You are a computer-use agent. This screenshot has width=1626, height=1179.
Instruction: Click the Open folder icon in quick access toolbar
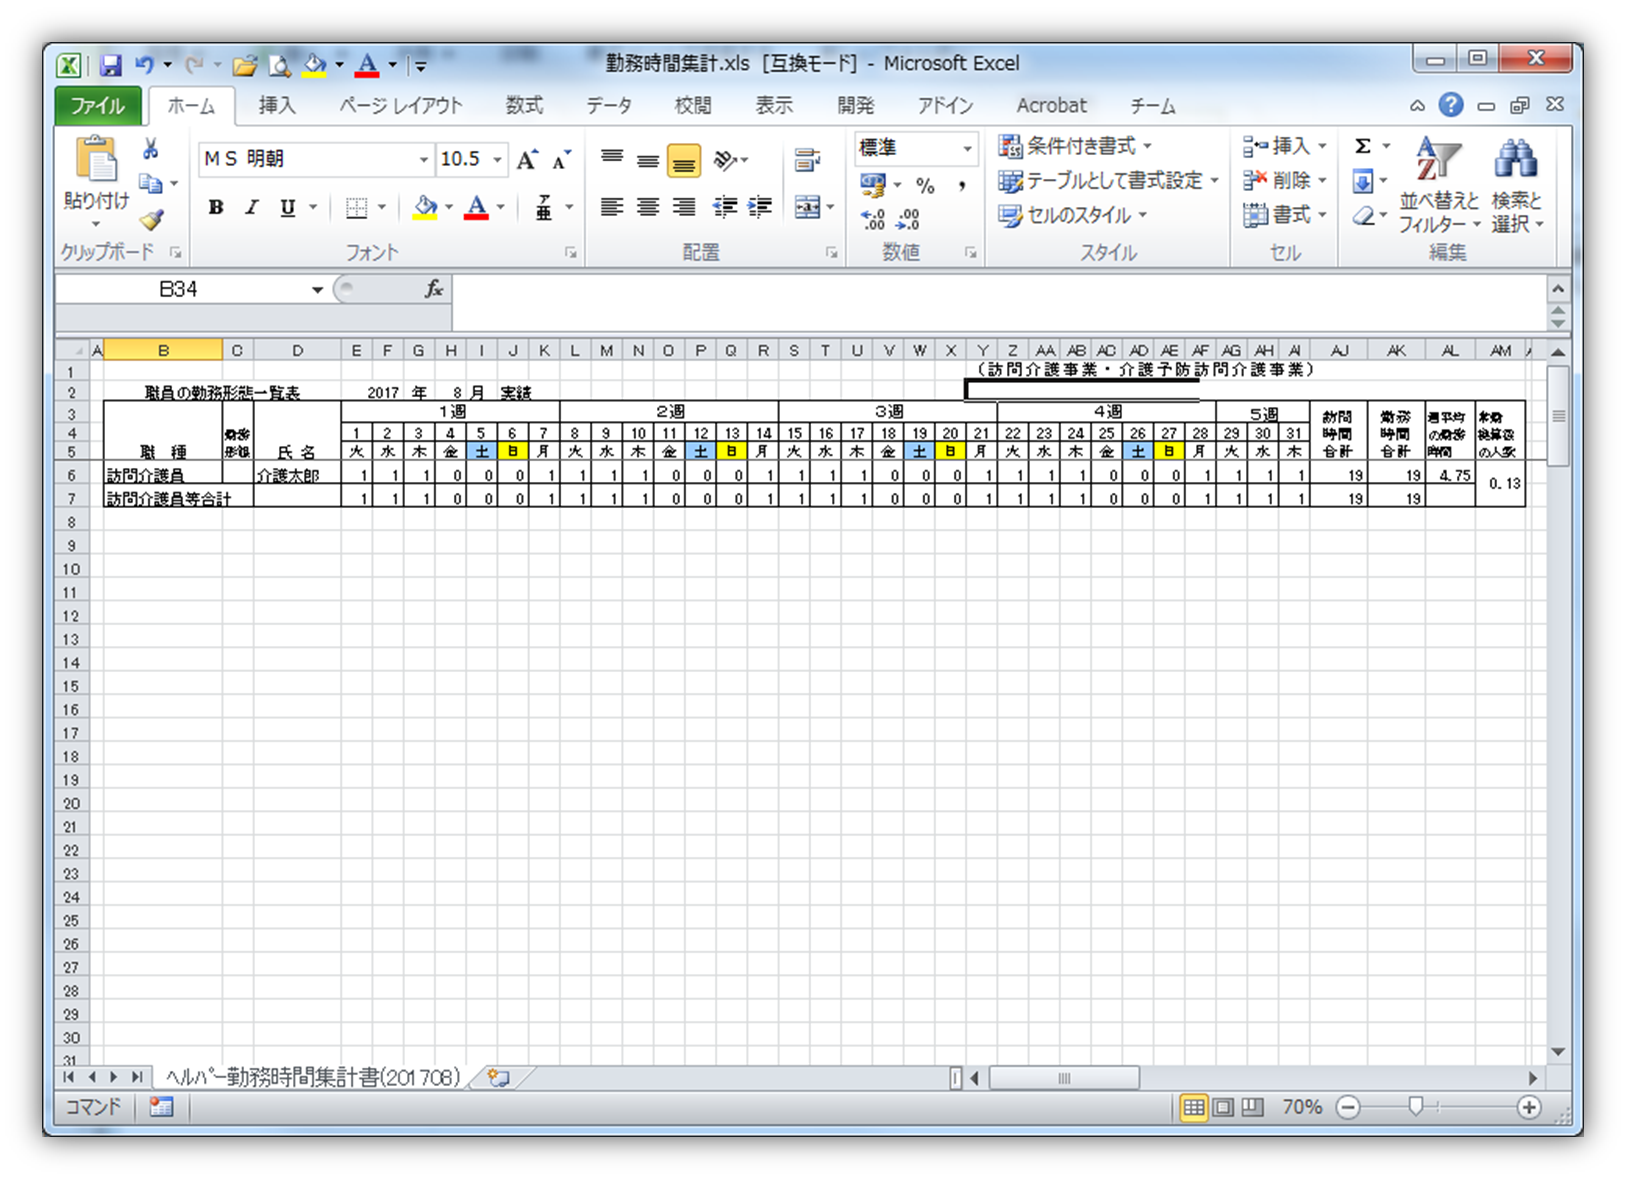pyautogui.click(x=244, y=66)
